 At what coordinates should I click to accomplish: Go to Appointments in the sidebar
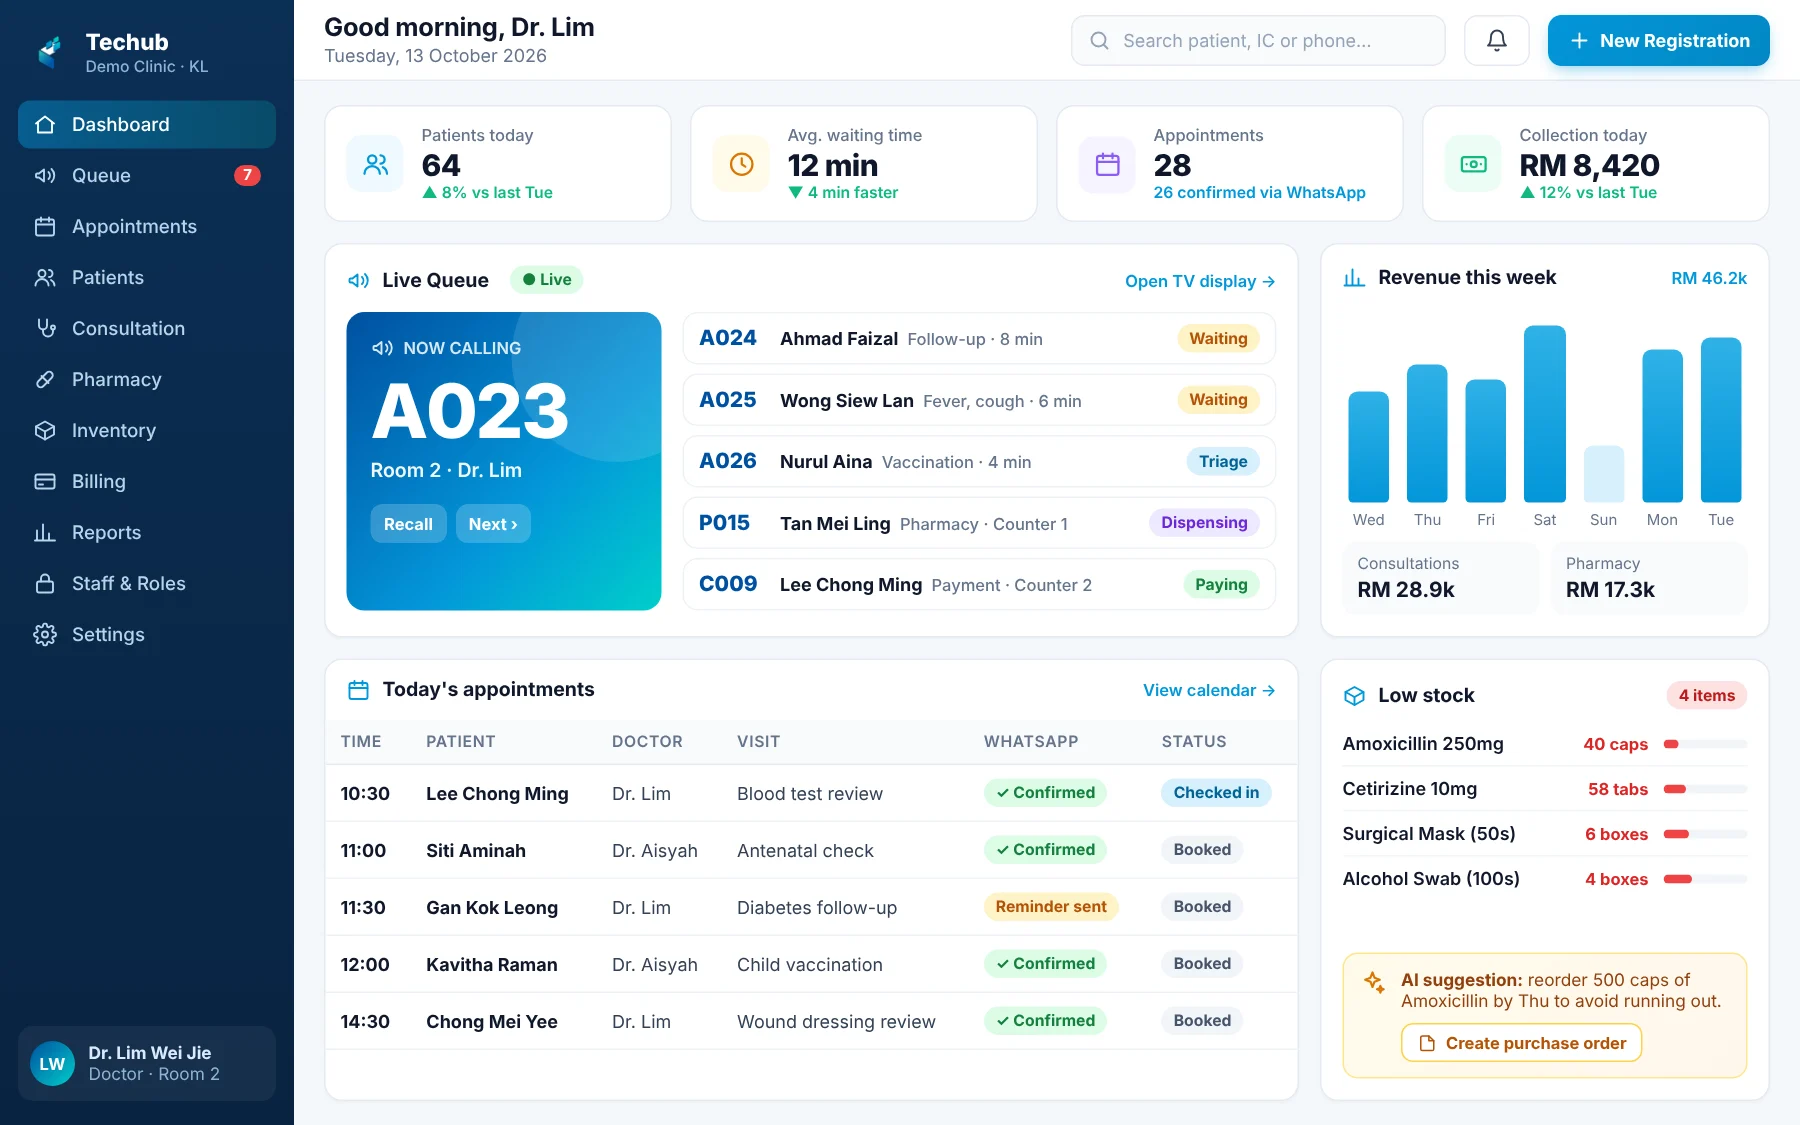pos(147,227)
